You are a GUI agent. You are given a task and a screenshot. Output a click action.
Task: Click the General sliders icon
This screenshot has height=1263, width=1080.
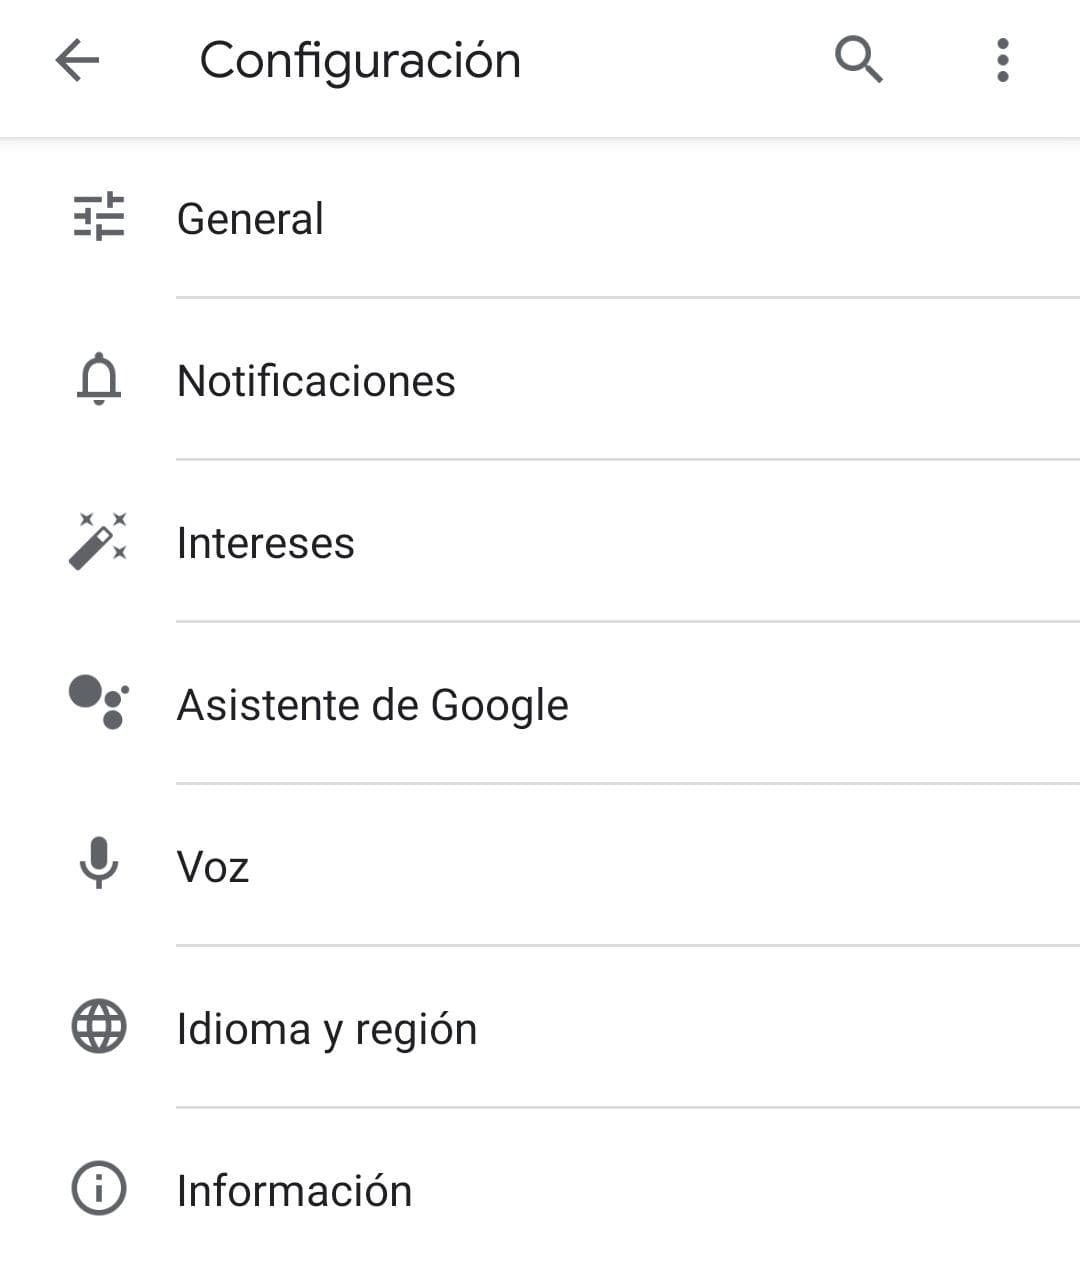pos(99,217)
